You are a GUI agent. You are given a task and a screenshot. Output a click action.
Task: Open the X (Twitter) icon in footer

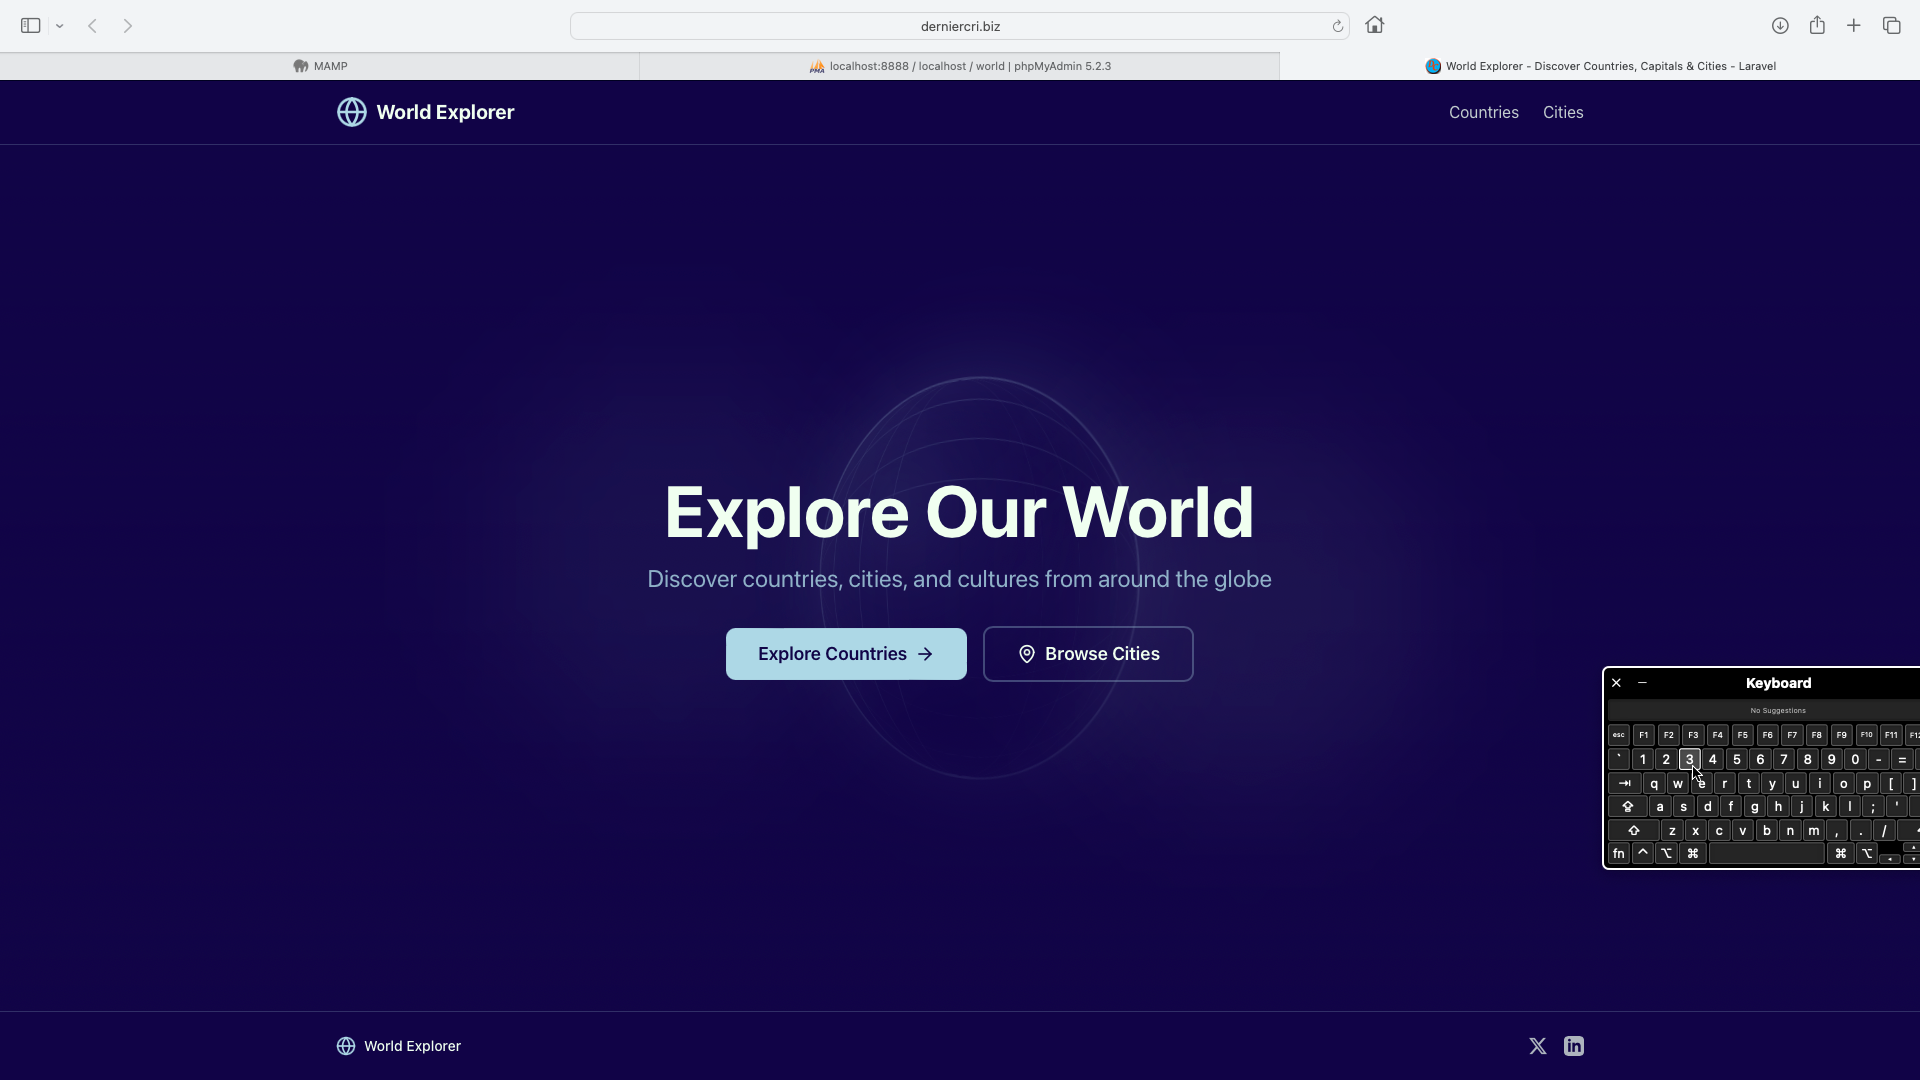coord(1538,1046)
